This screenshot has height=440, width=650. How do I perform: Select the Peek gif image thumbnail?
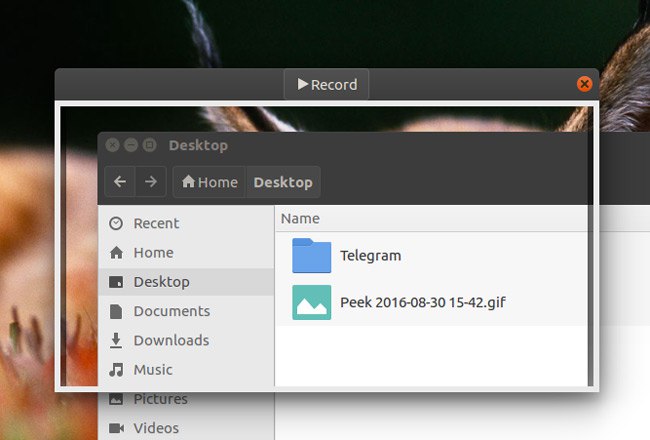click(x=311, y=302)
